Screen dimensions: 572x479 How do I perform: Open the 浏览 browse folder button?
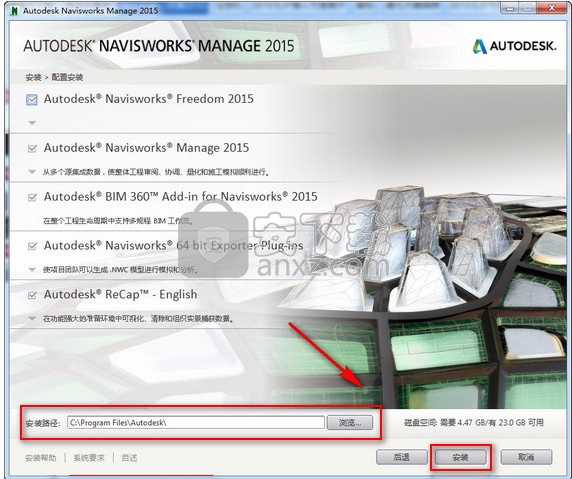tap(350, 422)
